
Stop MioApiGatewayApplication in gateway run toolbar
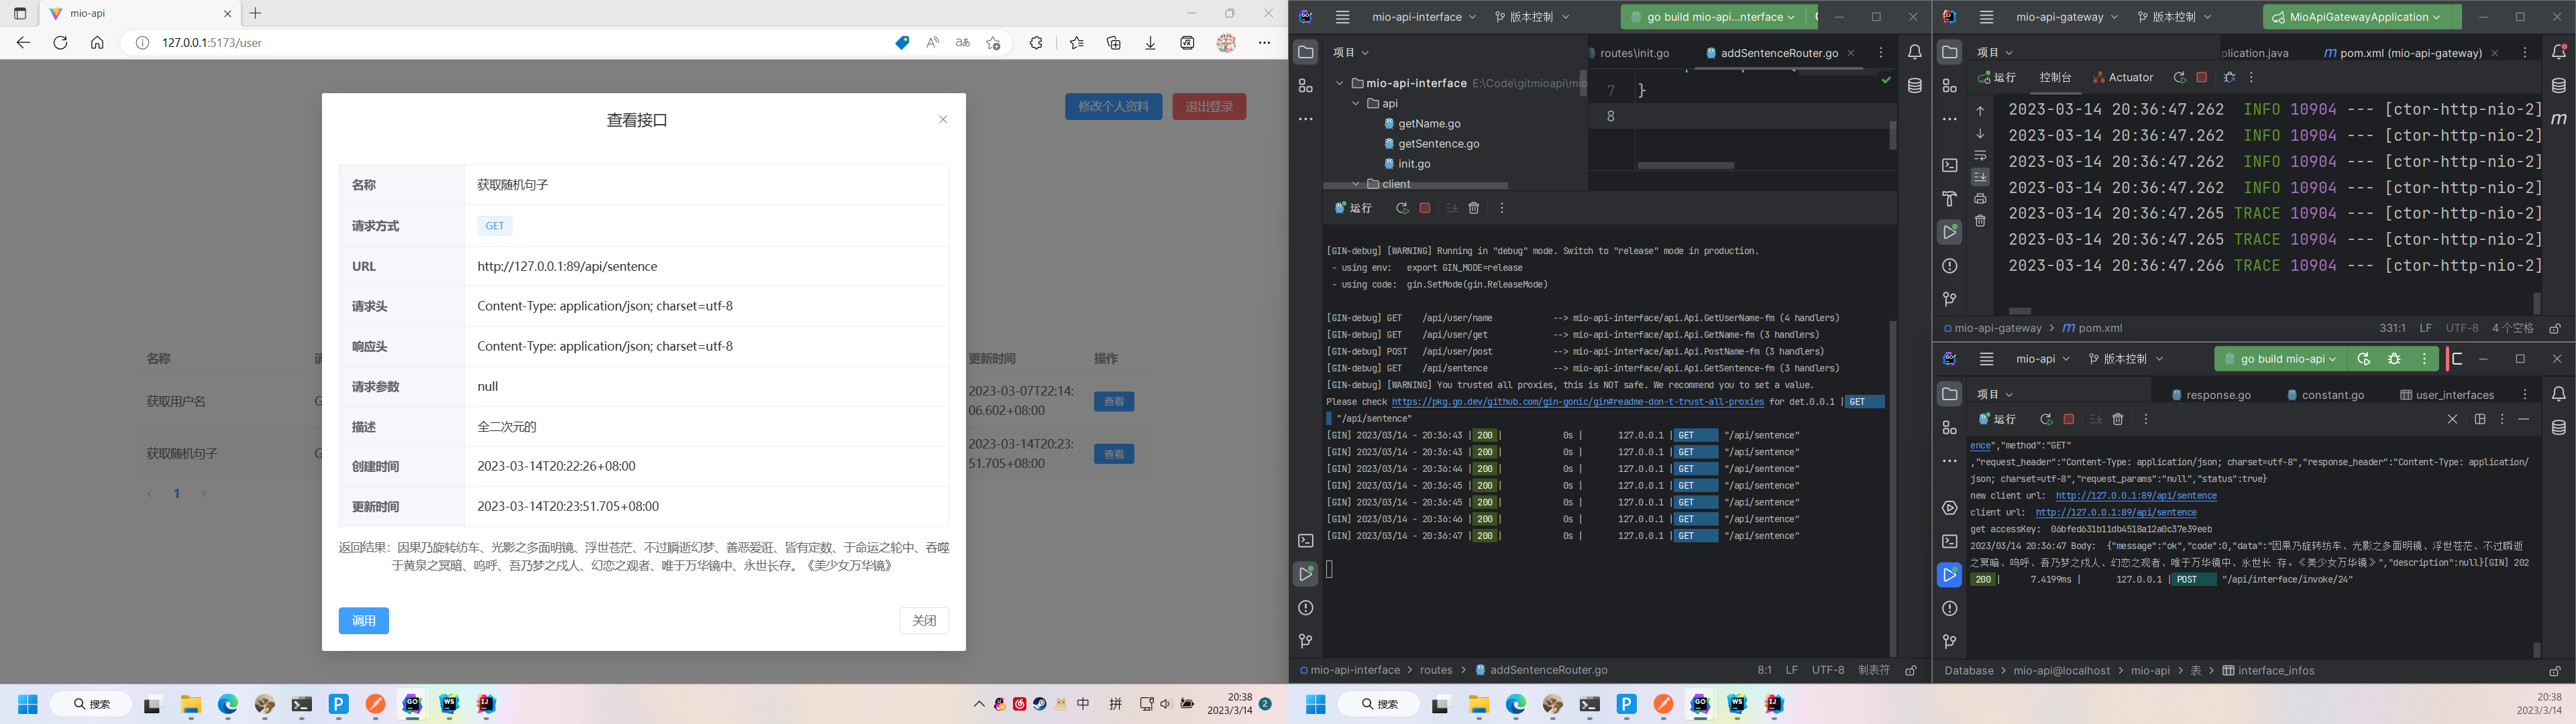point(2201,77)
